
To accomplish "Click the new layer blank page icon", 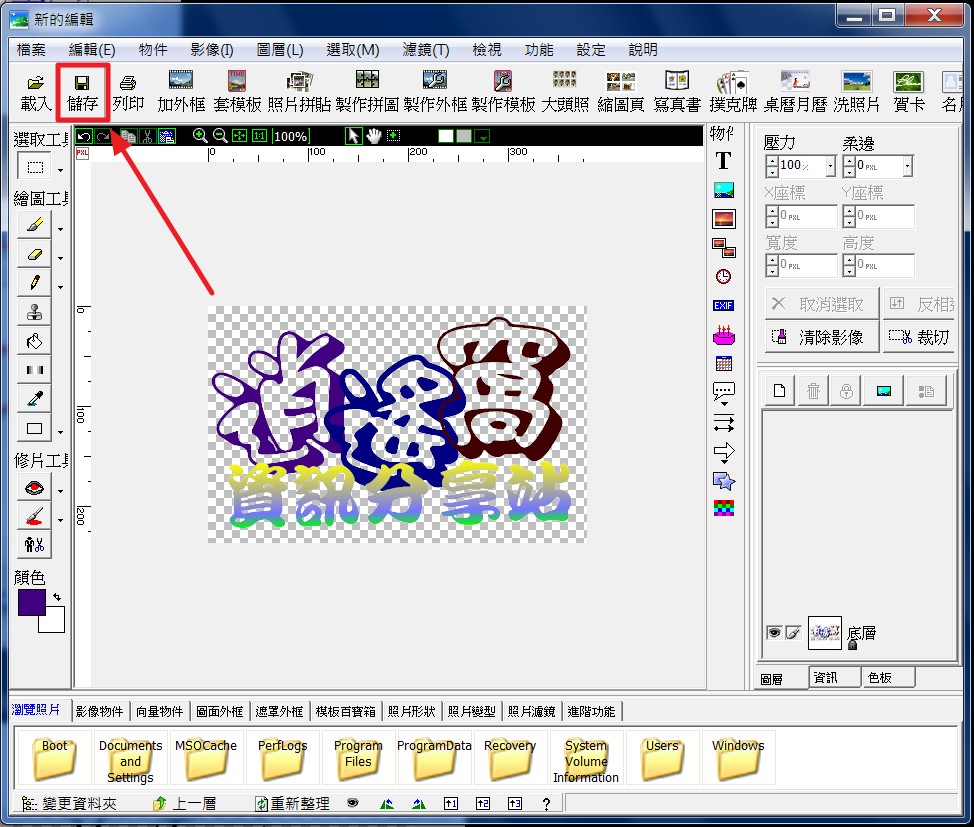I will [x=780, y=391].
